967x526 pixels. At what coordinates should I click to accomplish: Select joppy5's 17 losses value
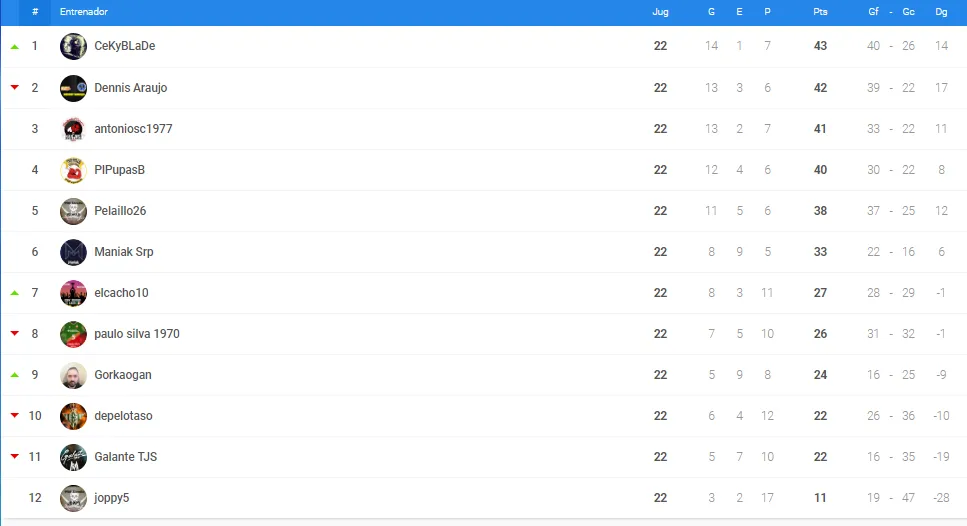click(767, 498)
